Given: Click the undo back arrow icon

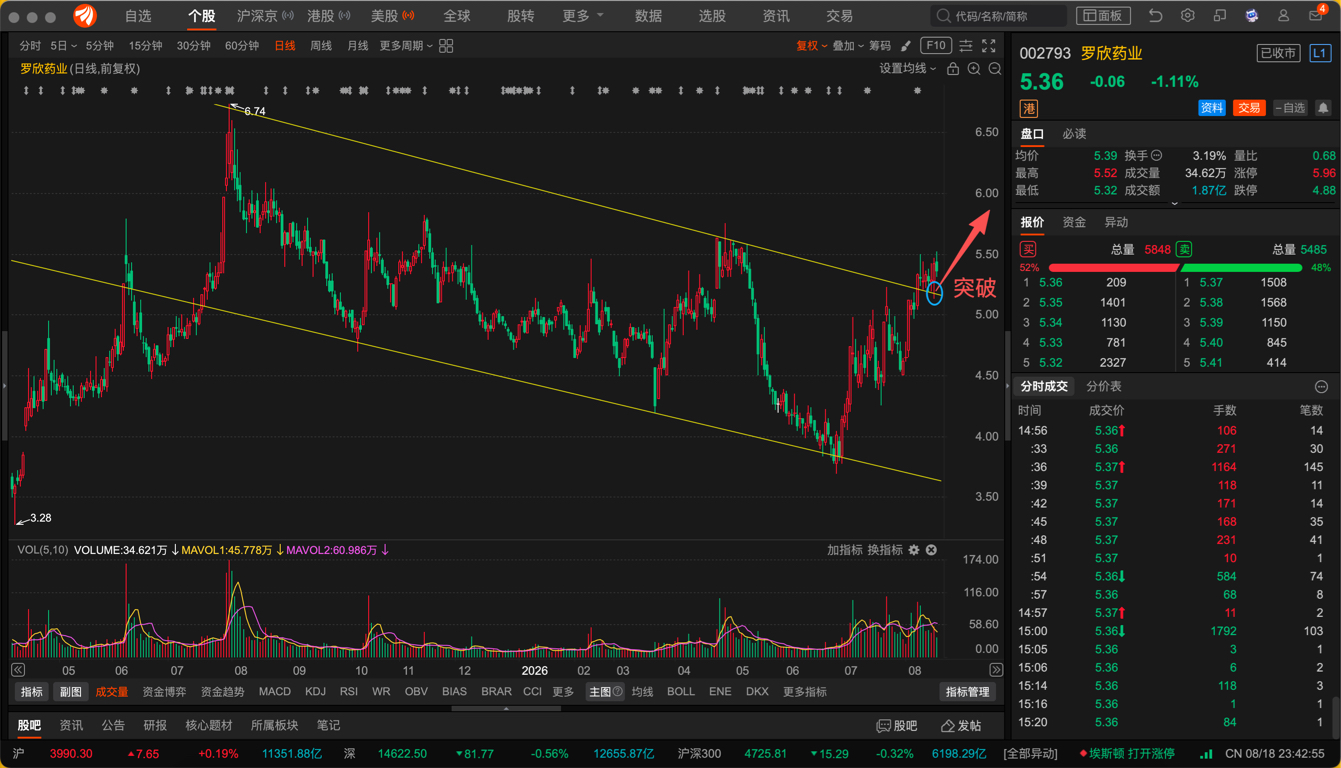Looking at the screenshot, I should [x=1155, y=16].
